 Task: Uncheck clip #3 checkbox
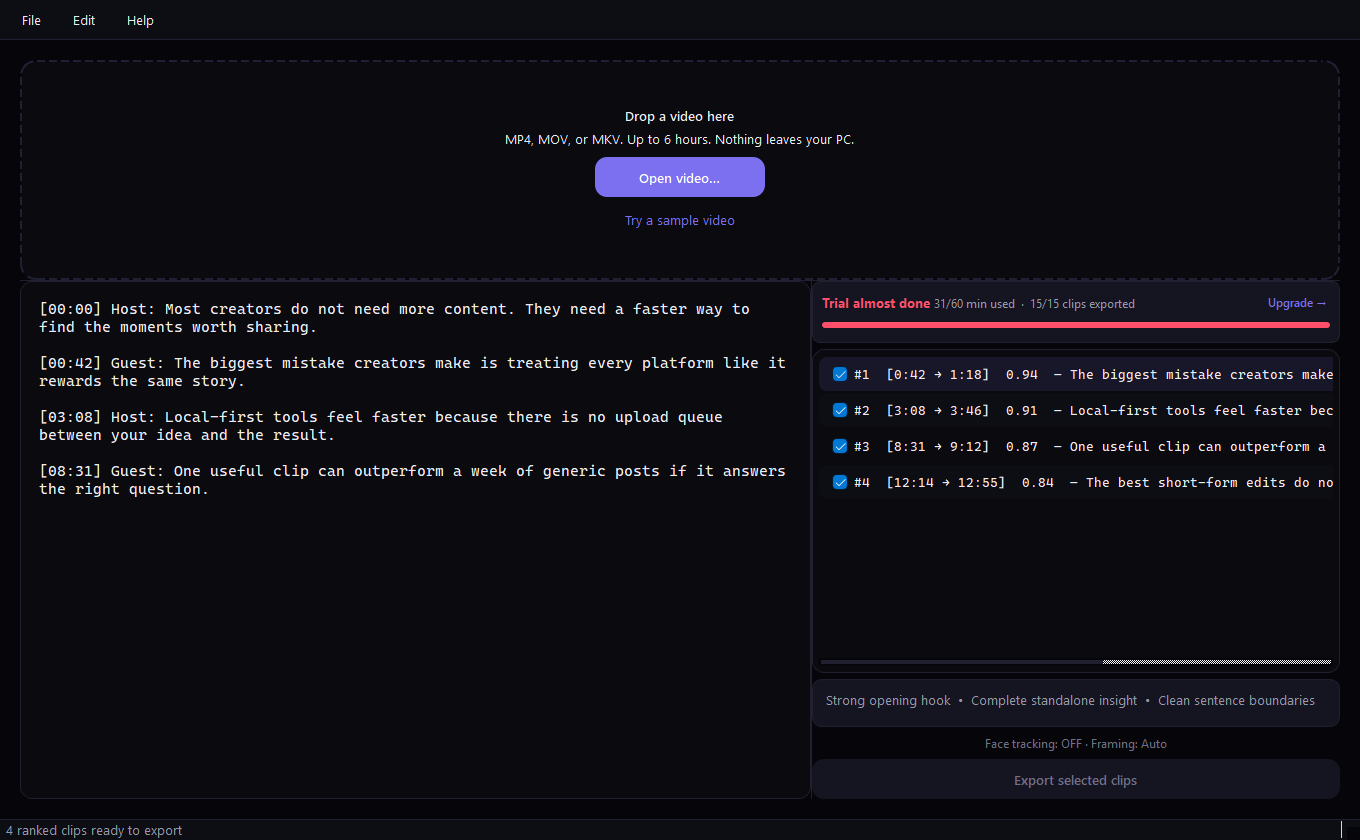tap(840, 446)
